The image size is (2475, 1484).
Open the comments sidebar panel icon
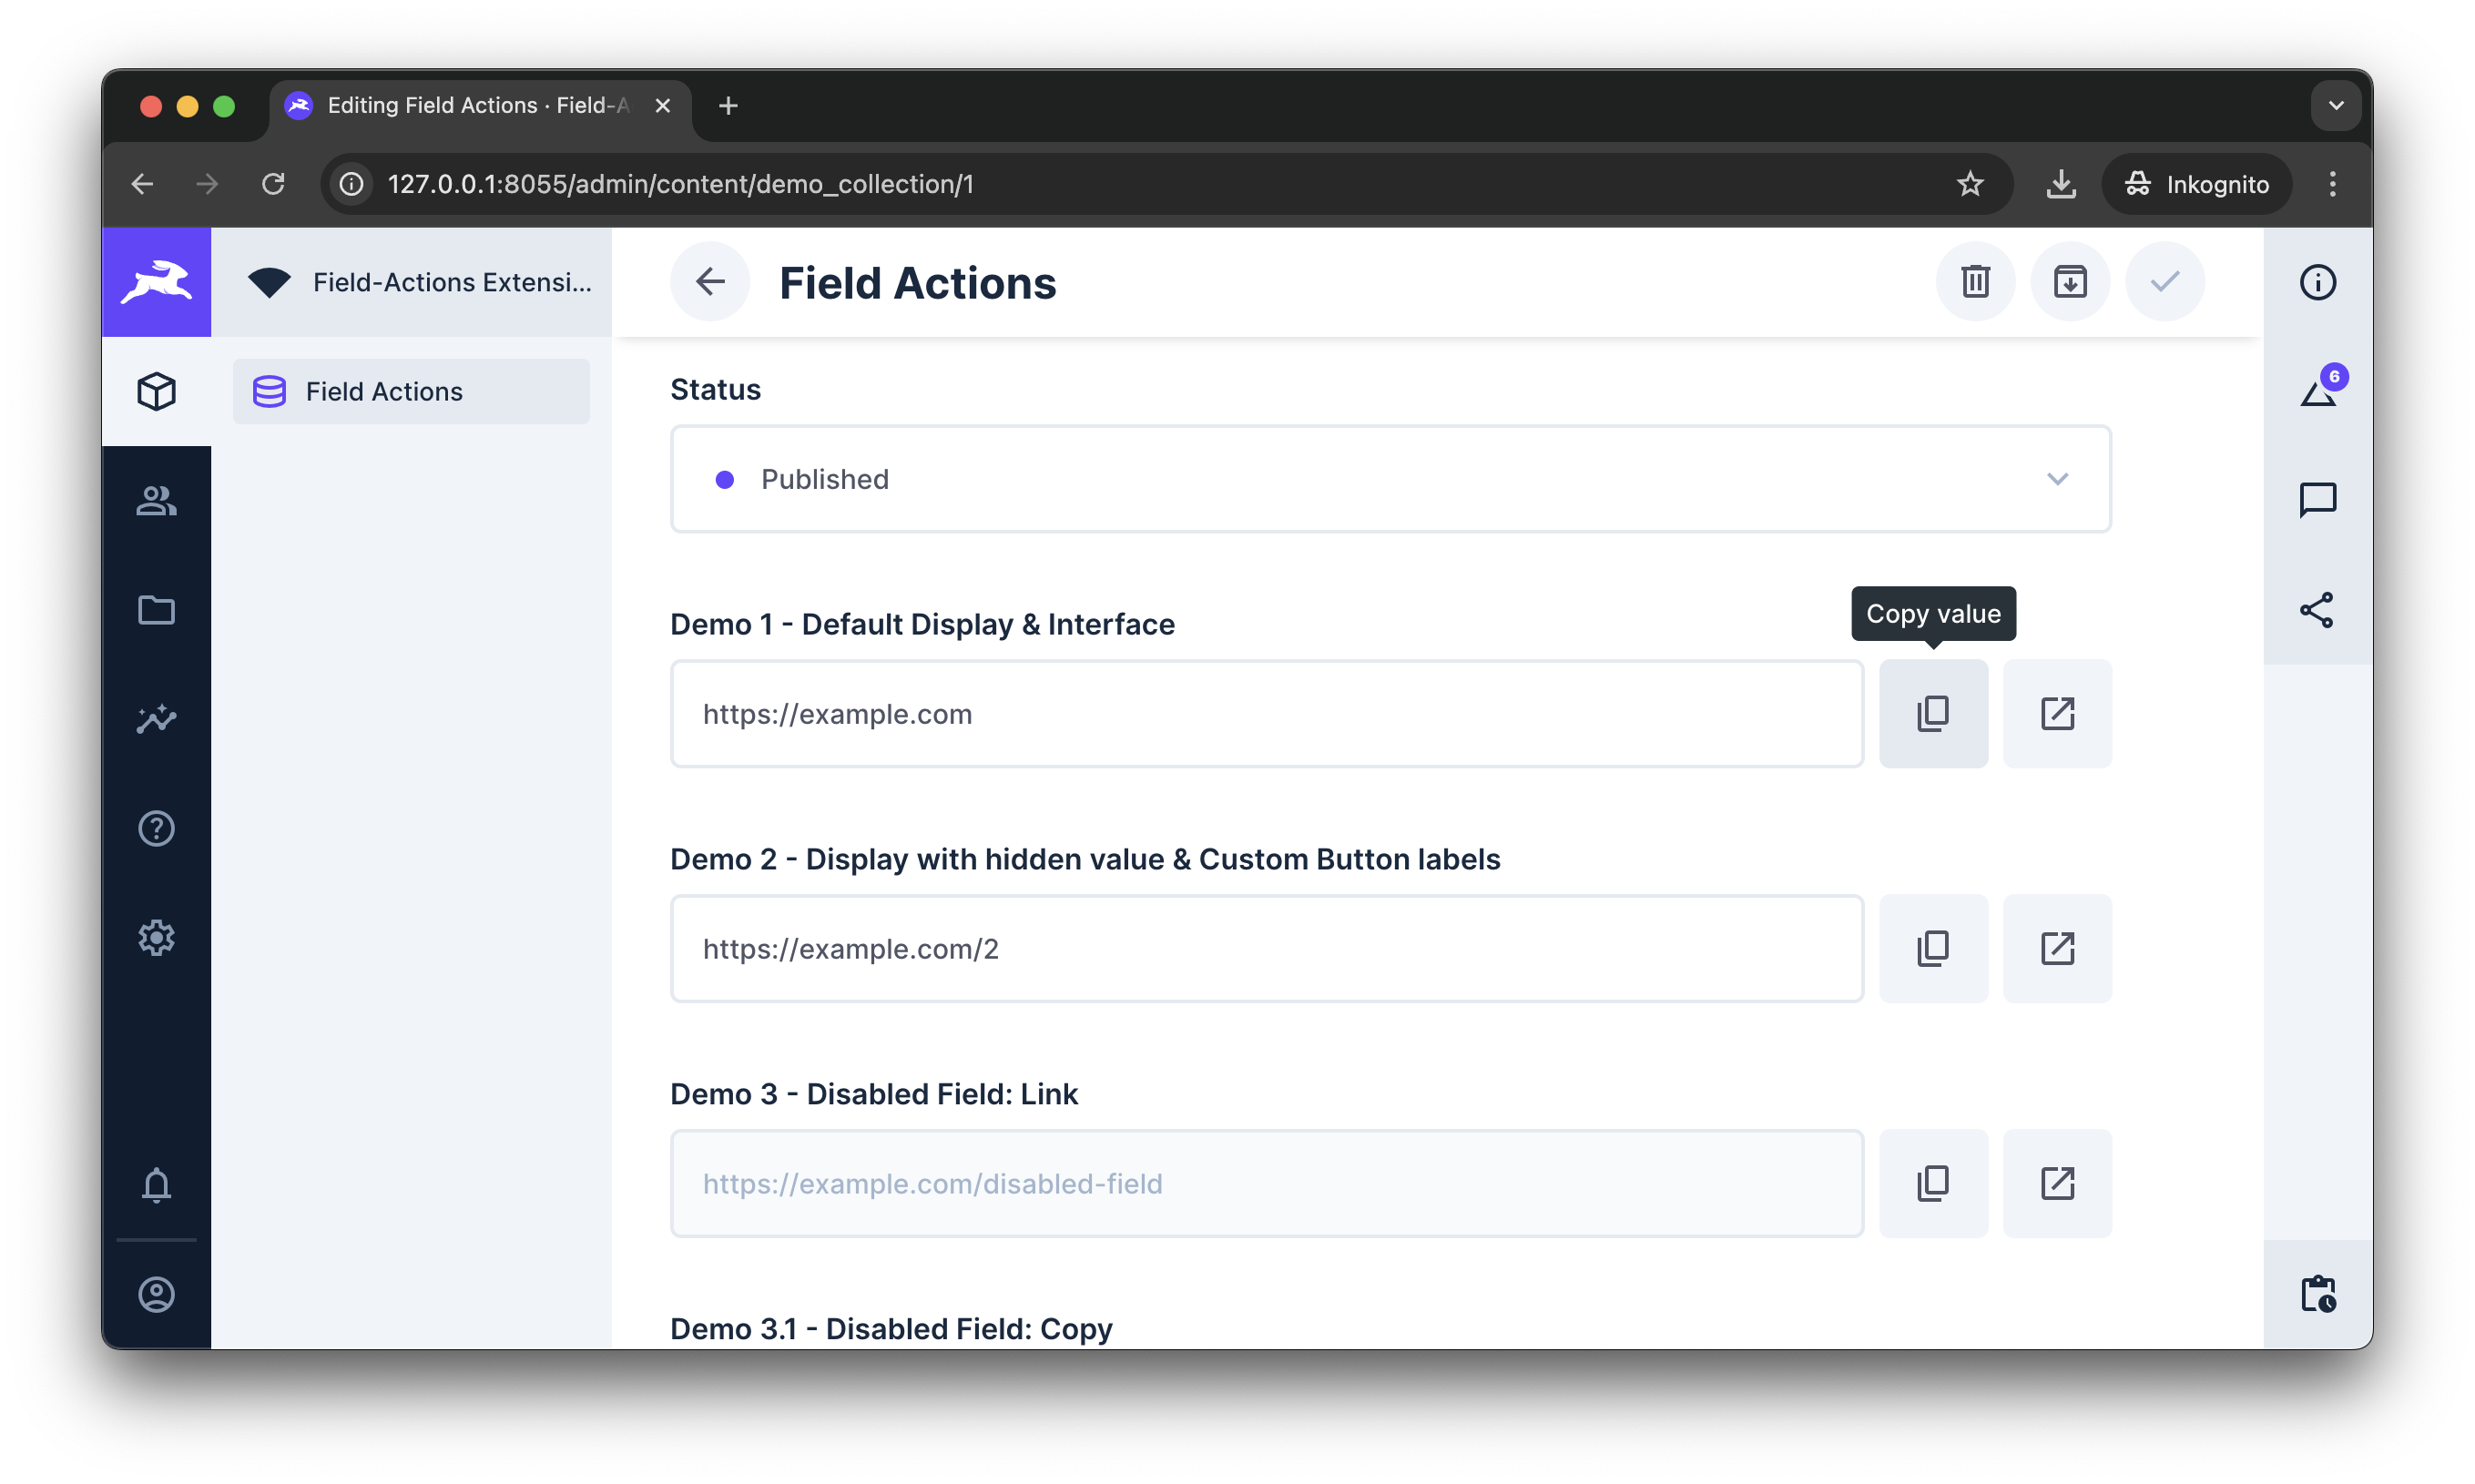[x=2317, y=500]
